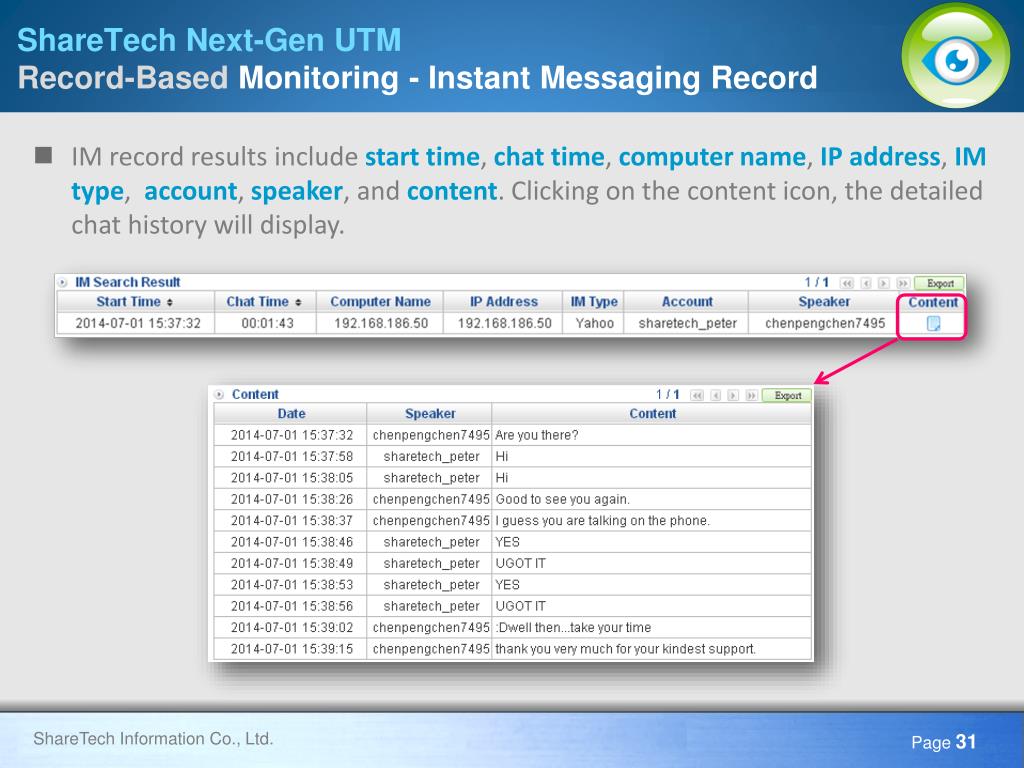Click the Date column header in Content

pyautogui.click(x=291, y=413)
